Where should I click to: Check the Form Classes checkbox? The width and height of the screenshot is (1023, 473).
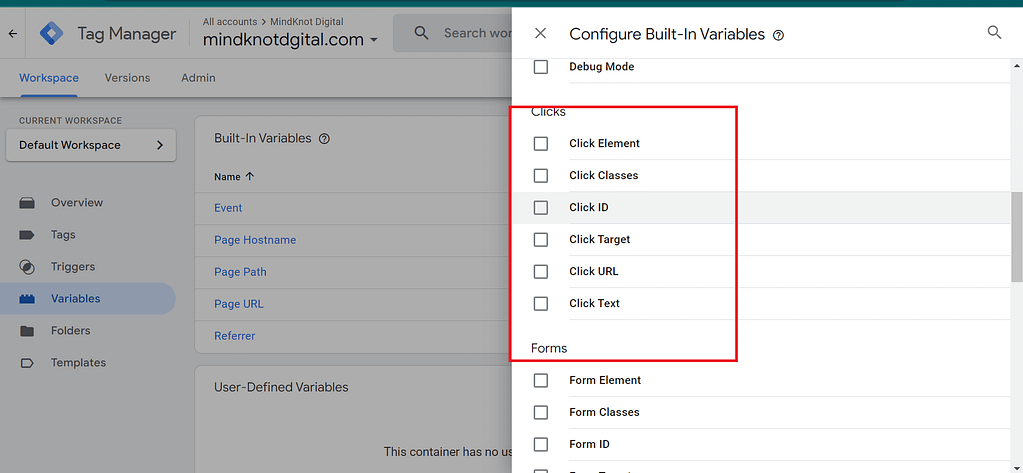tap(541, 412)
